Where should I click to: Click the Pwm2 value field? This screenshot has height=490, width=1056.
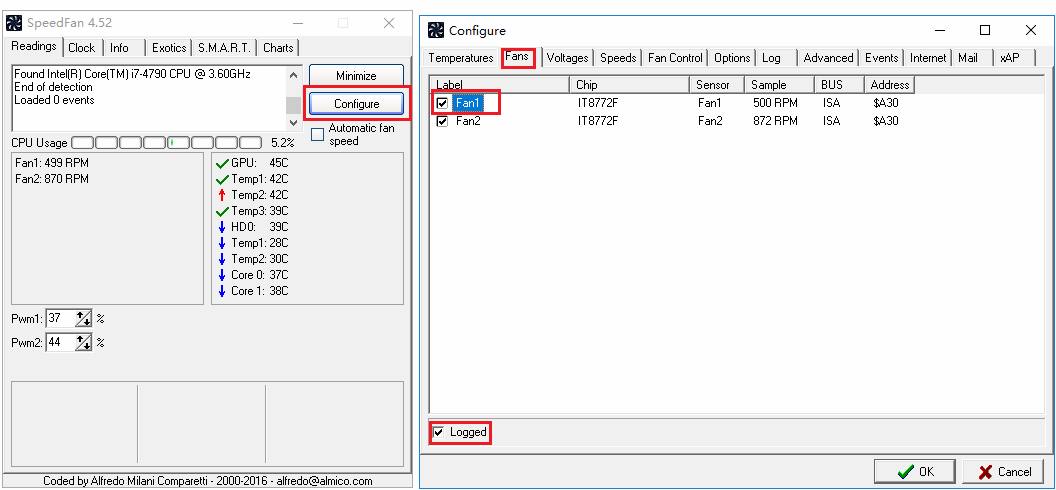[61, 343]
